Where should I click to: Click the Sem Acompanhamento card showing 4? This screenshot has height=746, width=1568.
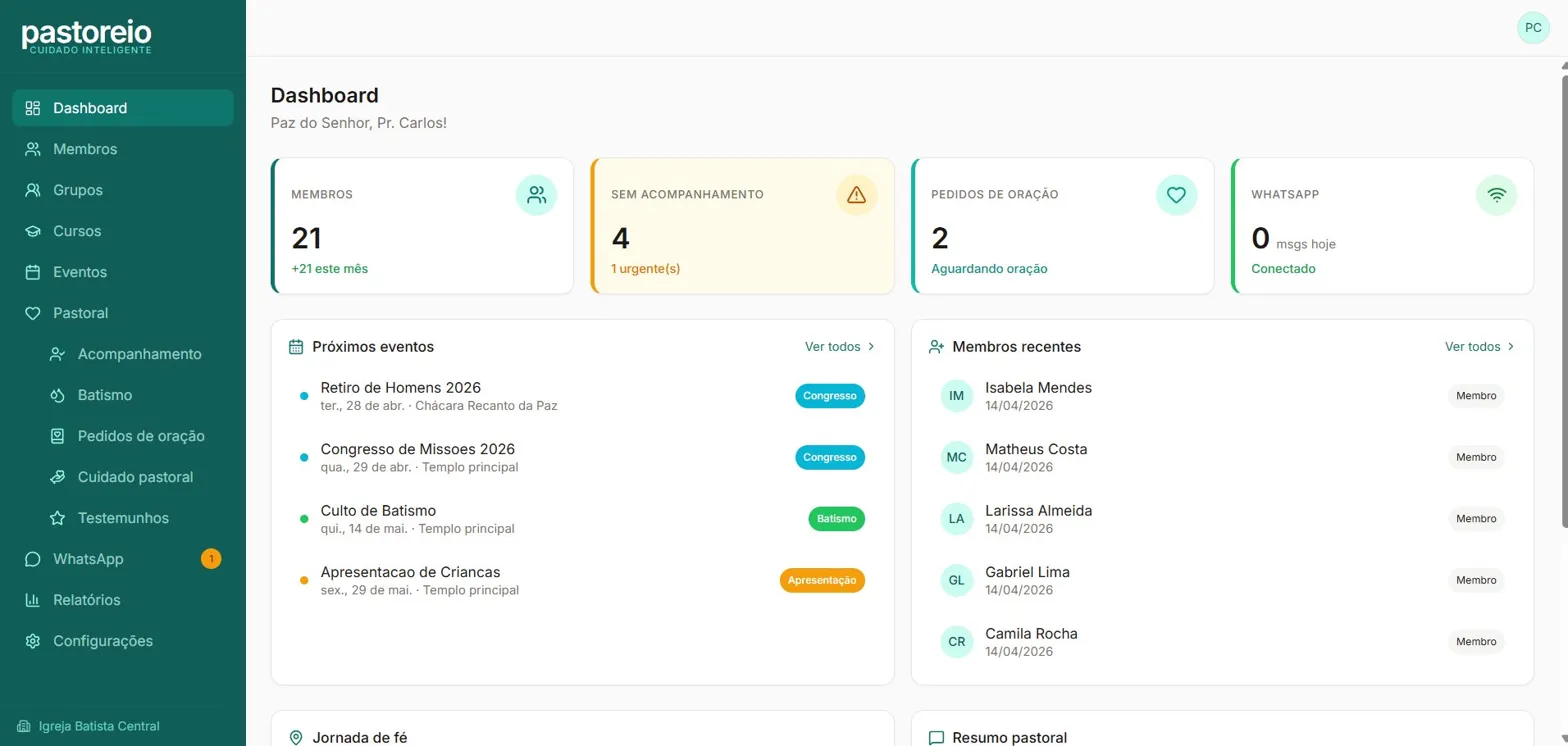[x=742, y=226]
